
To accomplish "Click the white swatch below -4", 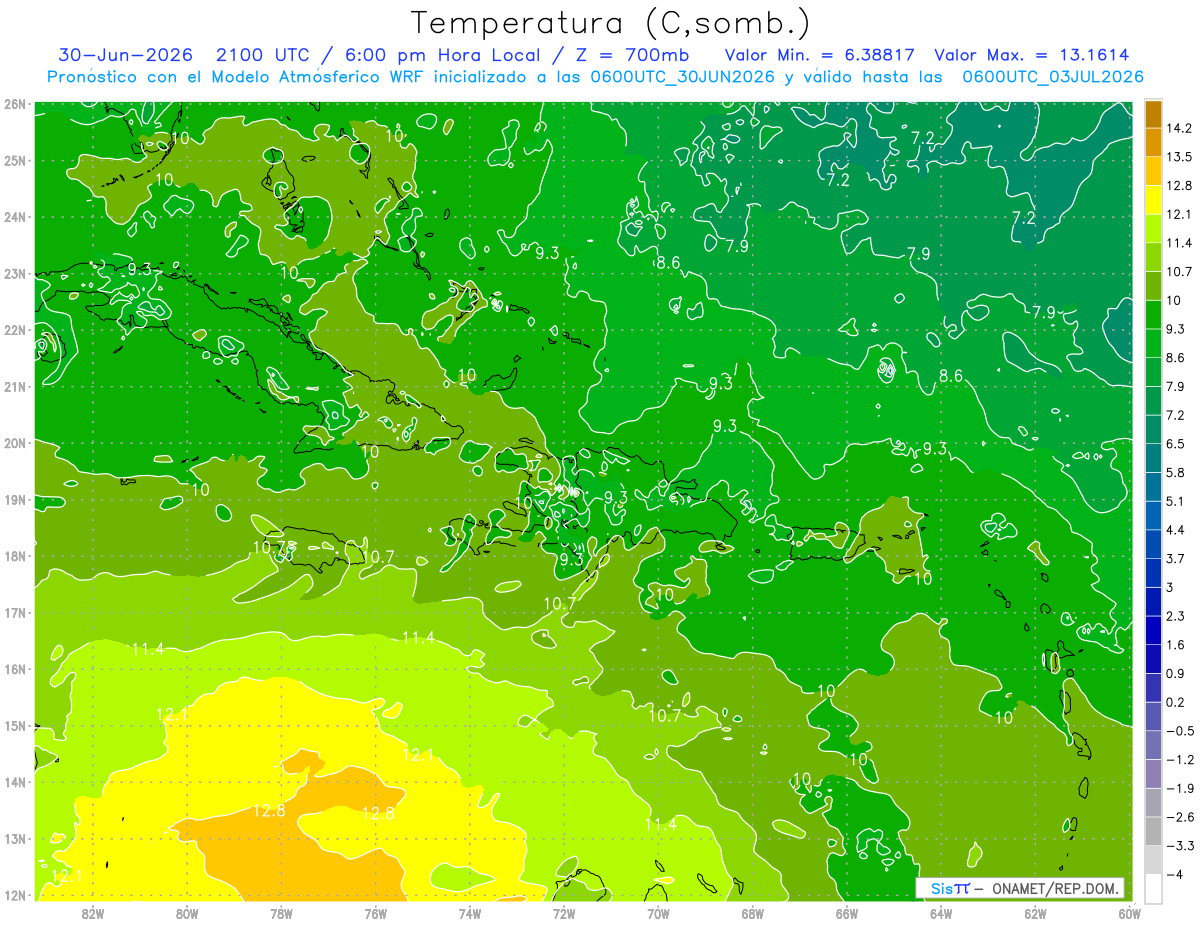I will (x=1153, y=888).
